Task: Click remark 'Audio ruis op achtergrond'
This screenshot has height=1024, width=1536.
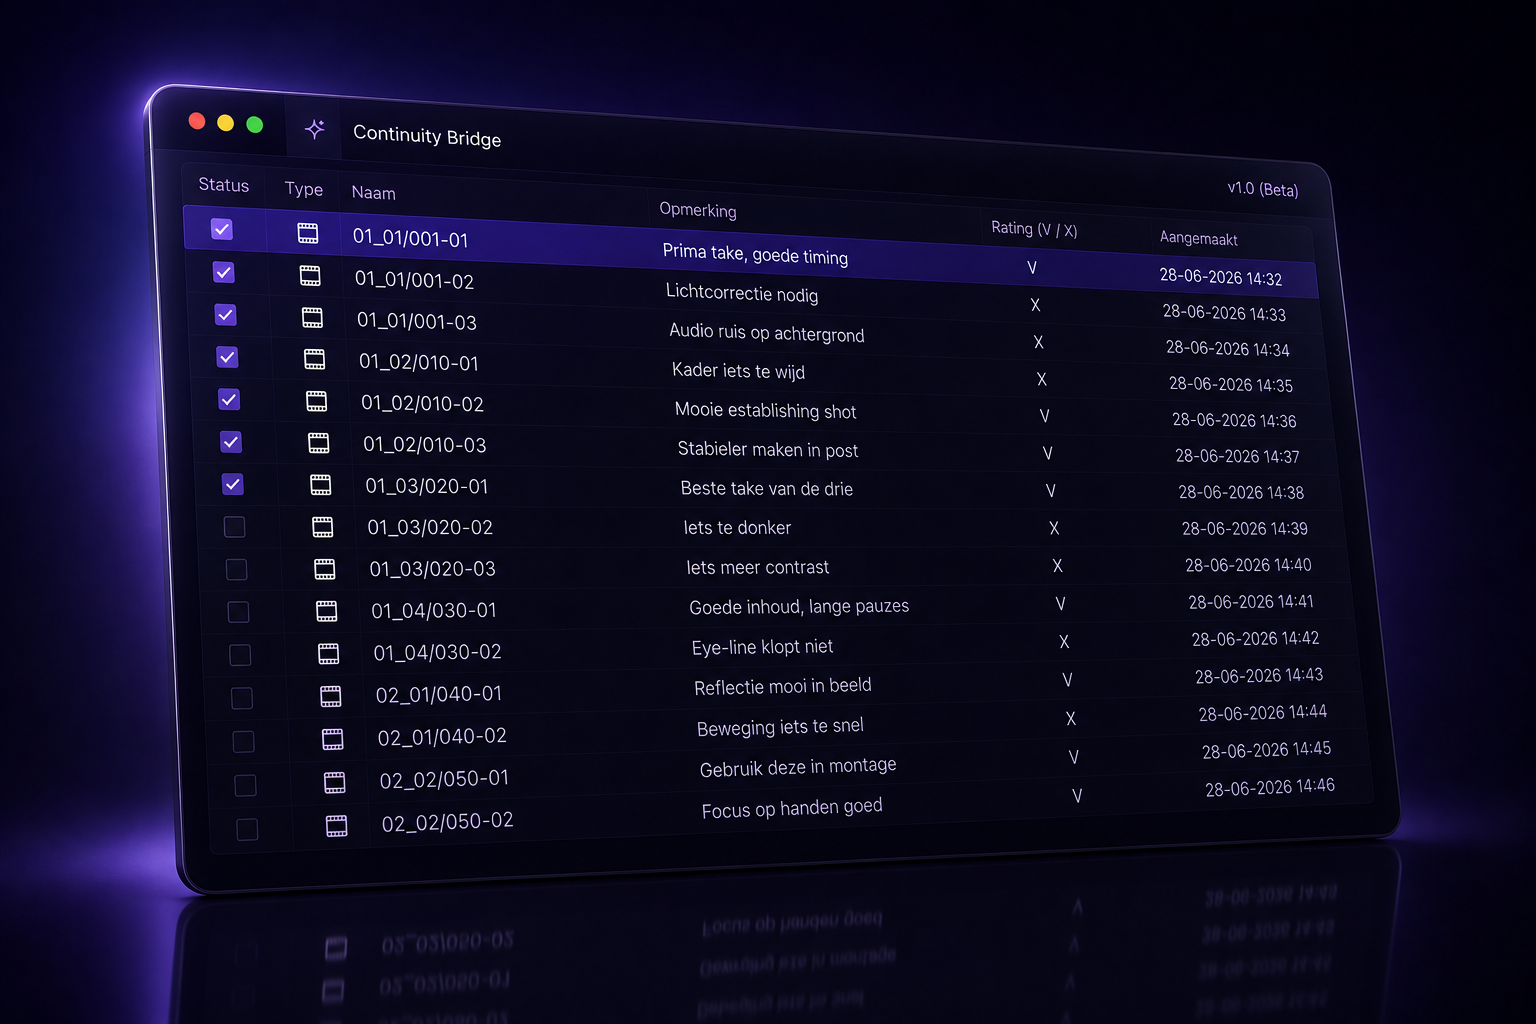Action: coord(767,332)
